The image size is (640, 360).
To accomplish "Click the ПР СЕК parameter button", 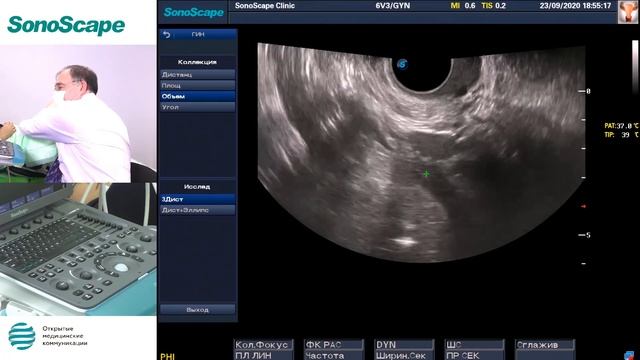I will [475, 356].
